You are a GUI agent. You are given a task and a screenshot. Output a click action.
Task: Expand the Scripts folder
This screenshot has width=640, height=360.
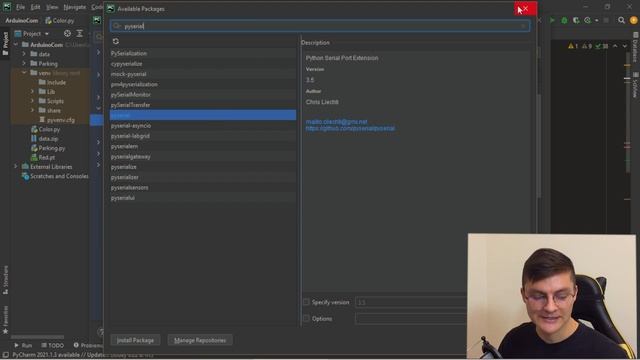tap(32, 101)
